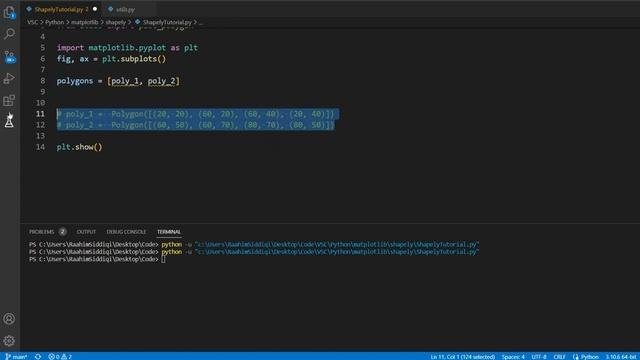Open the Explorer view in activity bar

pos(9,12)
